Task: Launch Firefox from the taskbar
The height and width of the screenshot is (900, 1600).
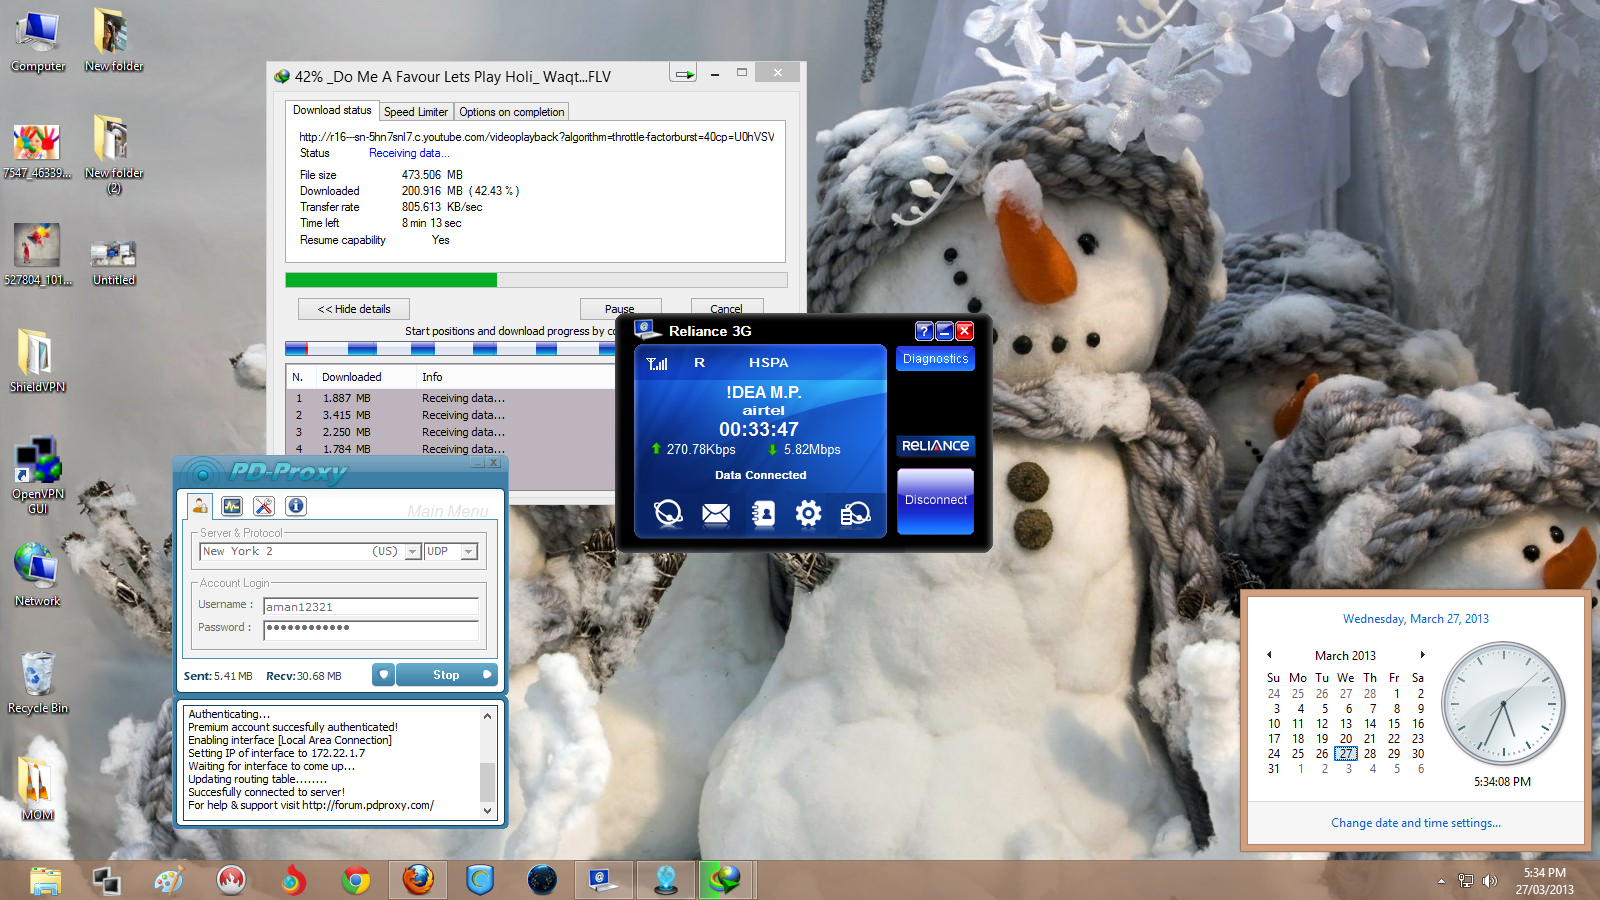Action: click(x=418, y=880)
